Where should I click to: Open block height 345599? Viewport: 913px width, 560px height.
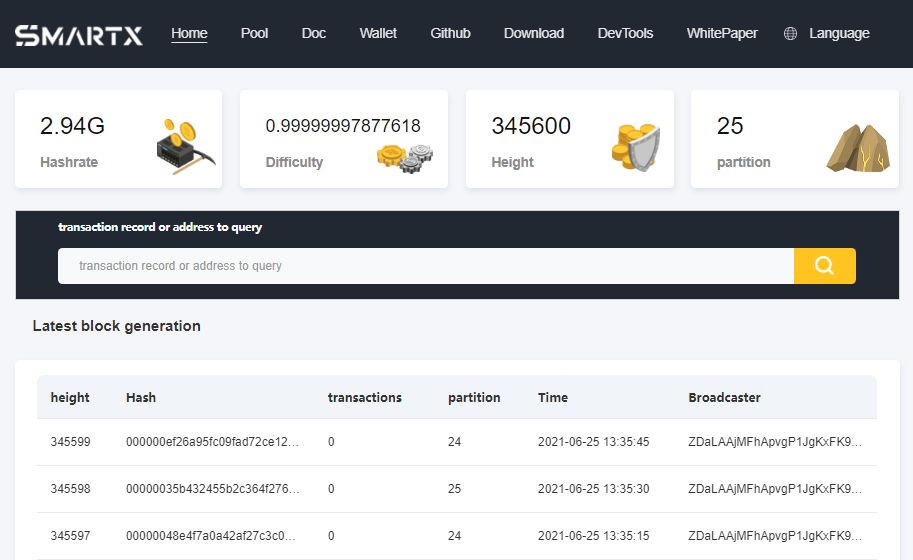point(70,442)
